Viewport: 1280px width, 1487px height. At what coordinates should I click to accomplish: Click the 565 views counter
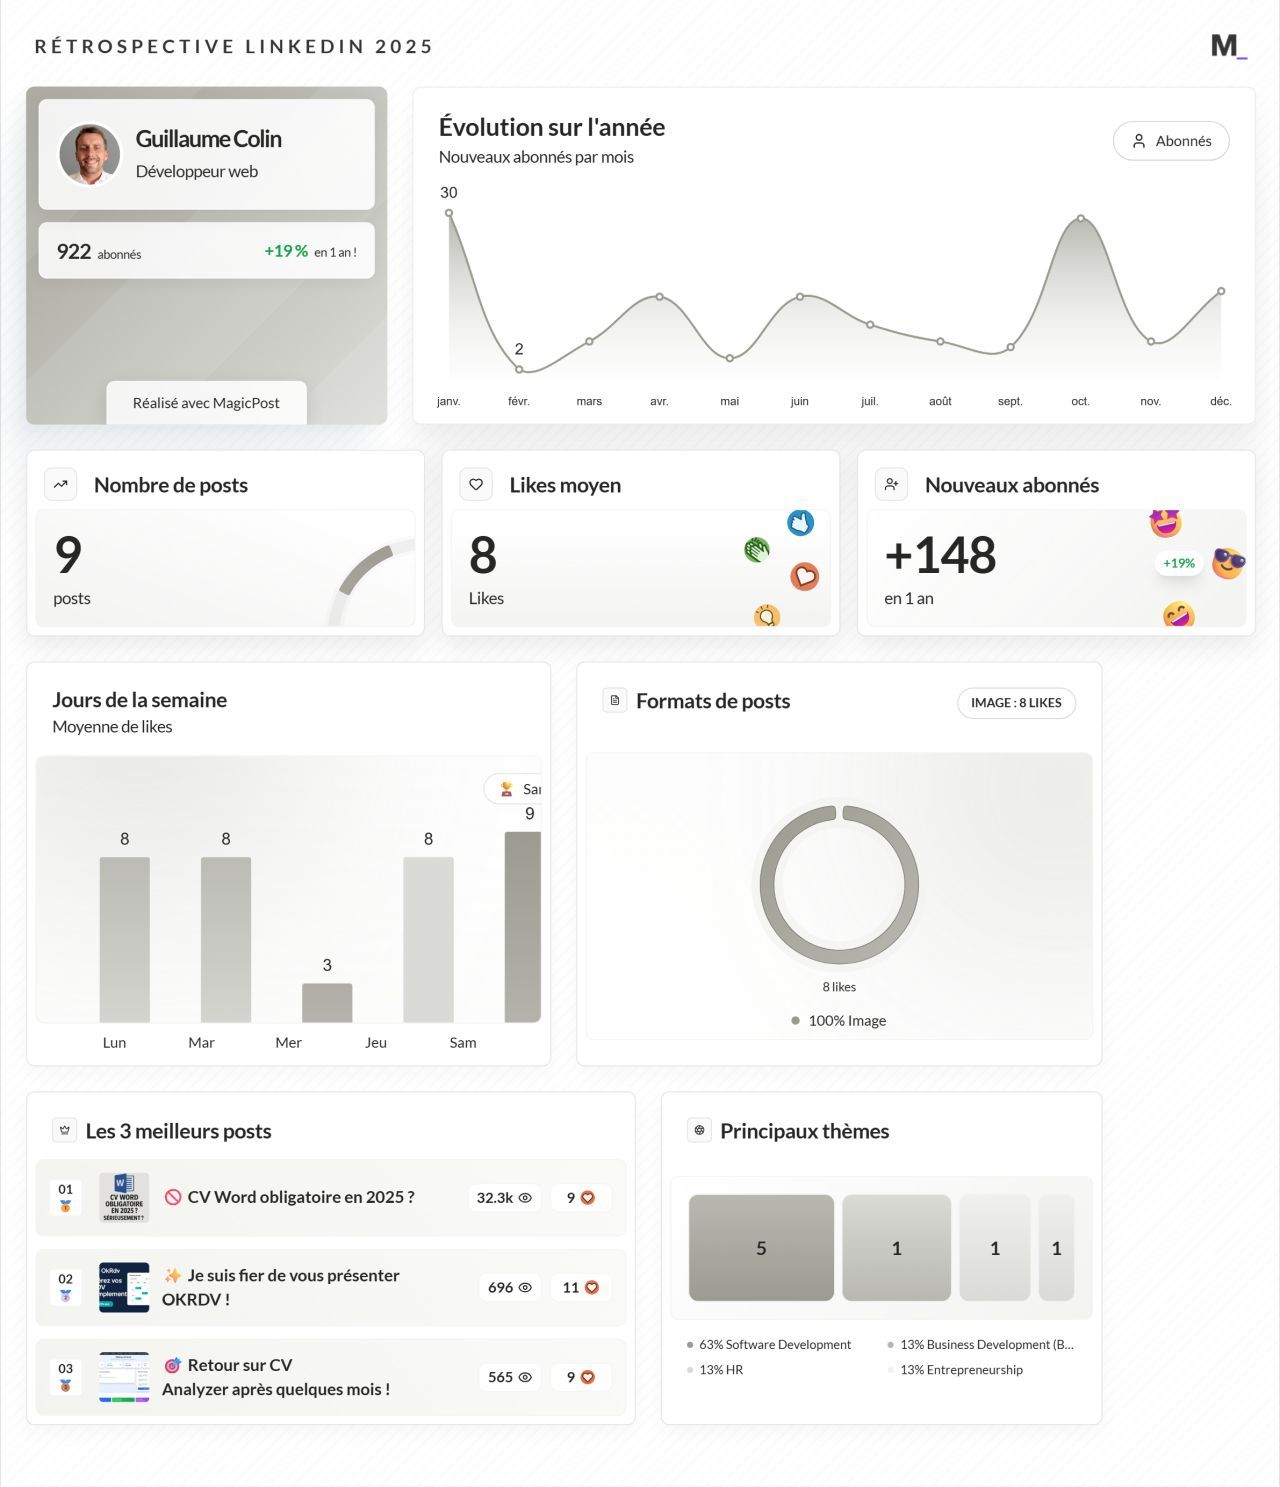tap(510, 1377)
